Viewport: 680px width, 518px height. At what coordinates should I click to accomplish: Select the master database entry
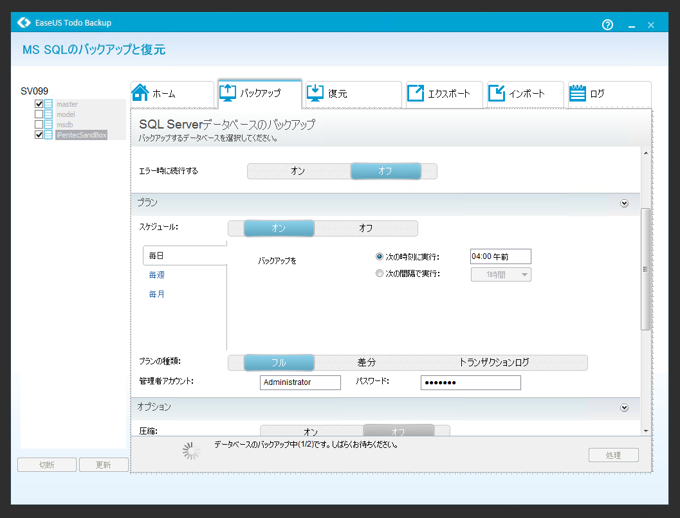[67, 104]
